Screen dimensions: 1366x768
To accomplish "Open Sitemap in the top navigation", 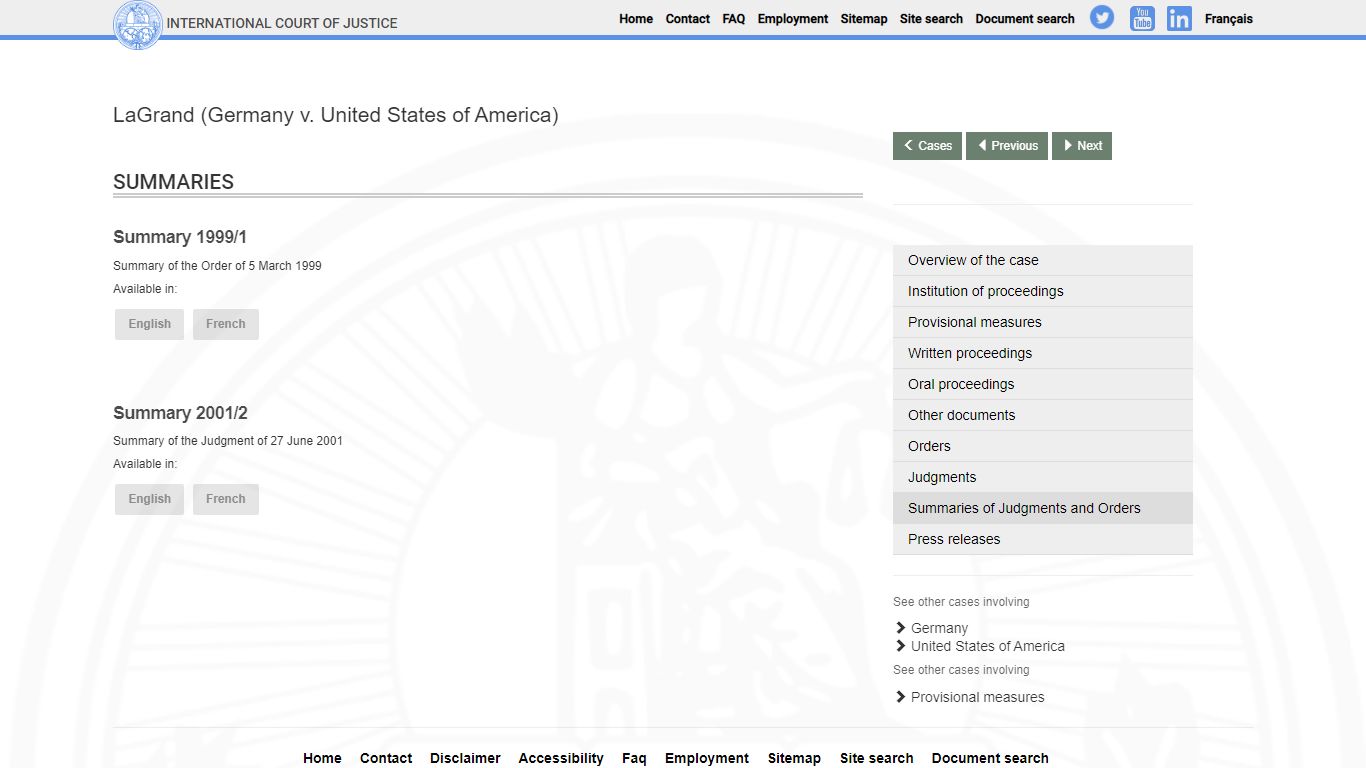I will tap(864, 19).
